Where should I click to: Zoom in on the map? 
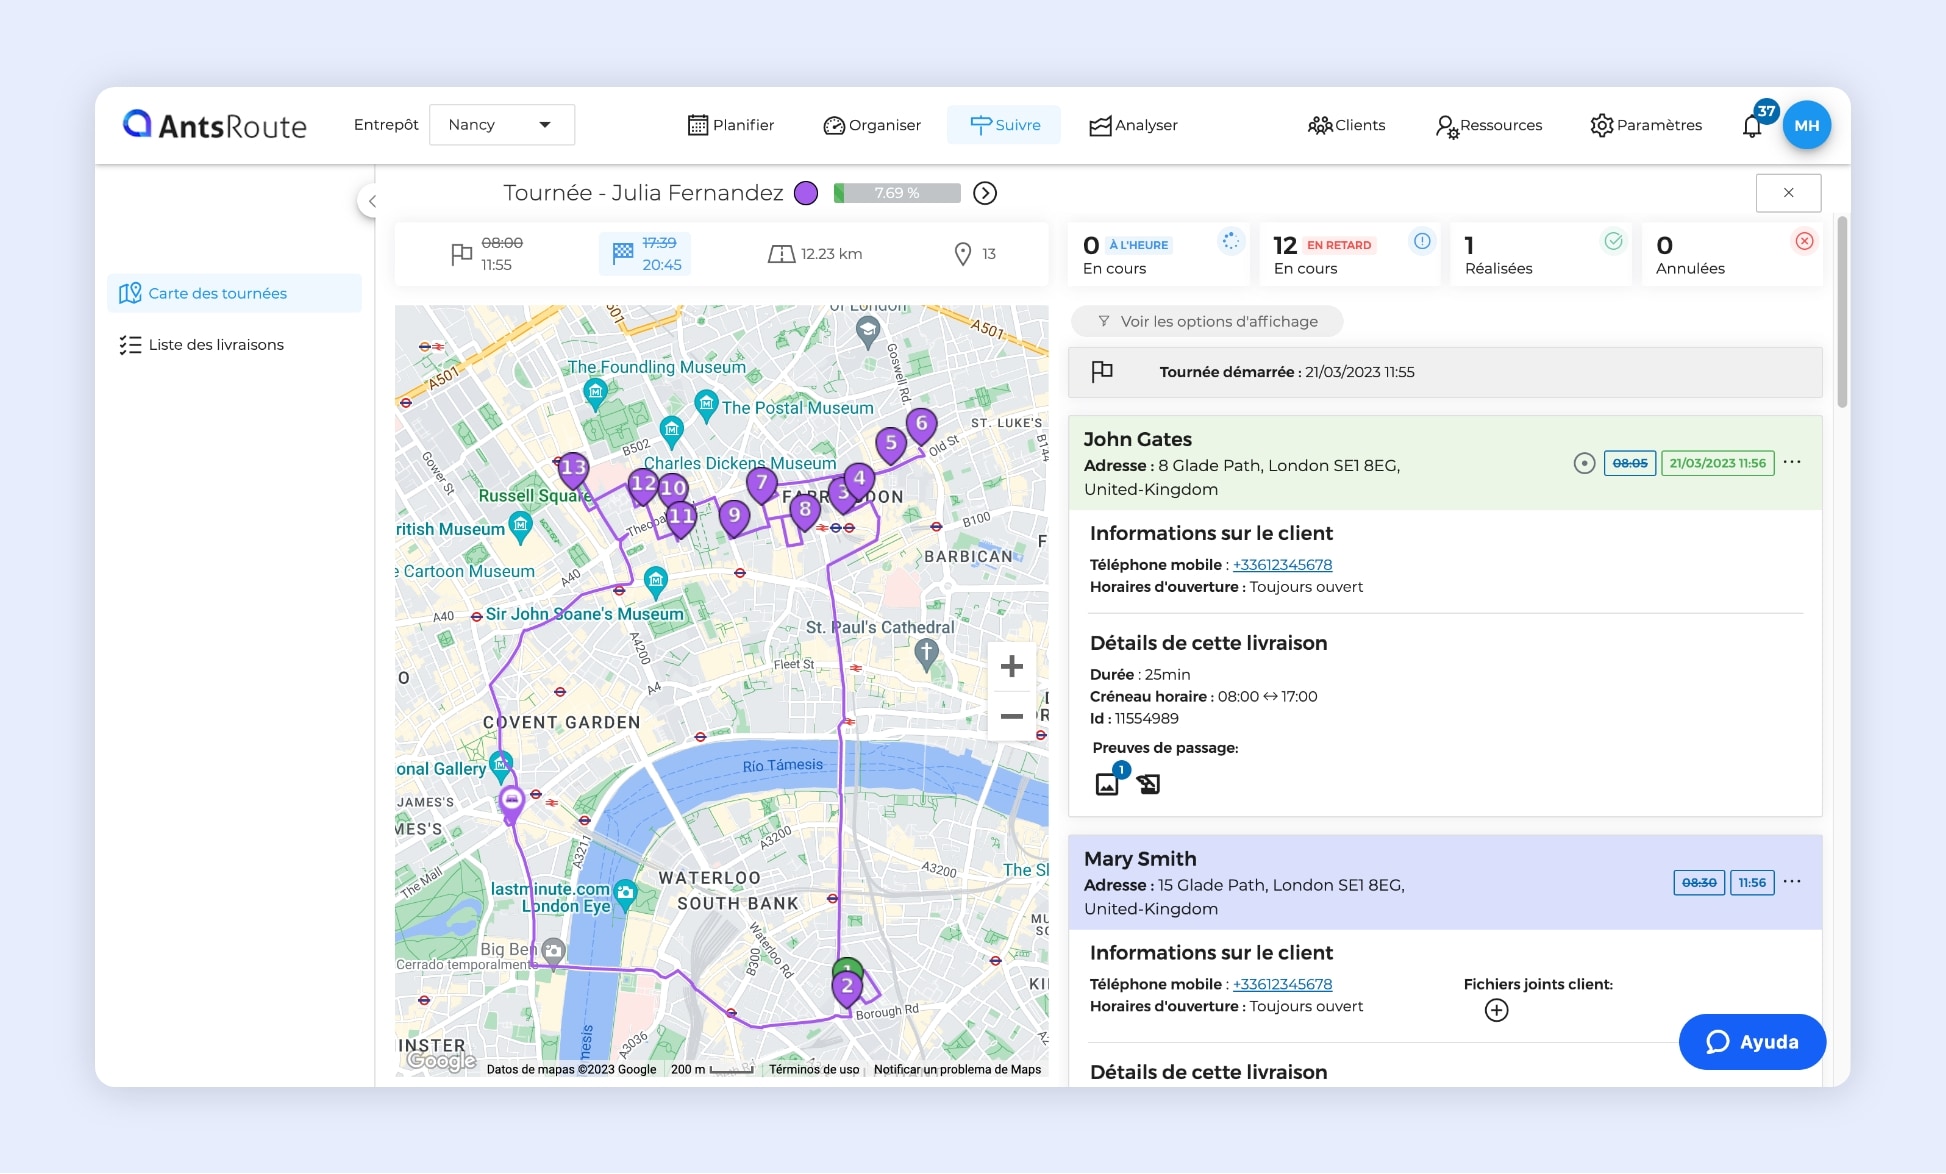(1012, 666)
